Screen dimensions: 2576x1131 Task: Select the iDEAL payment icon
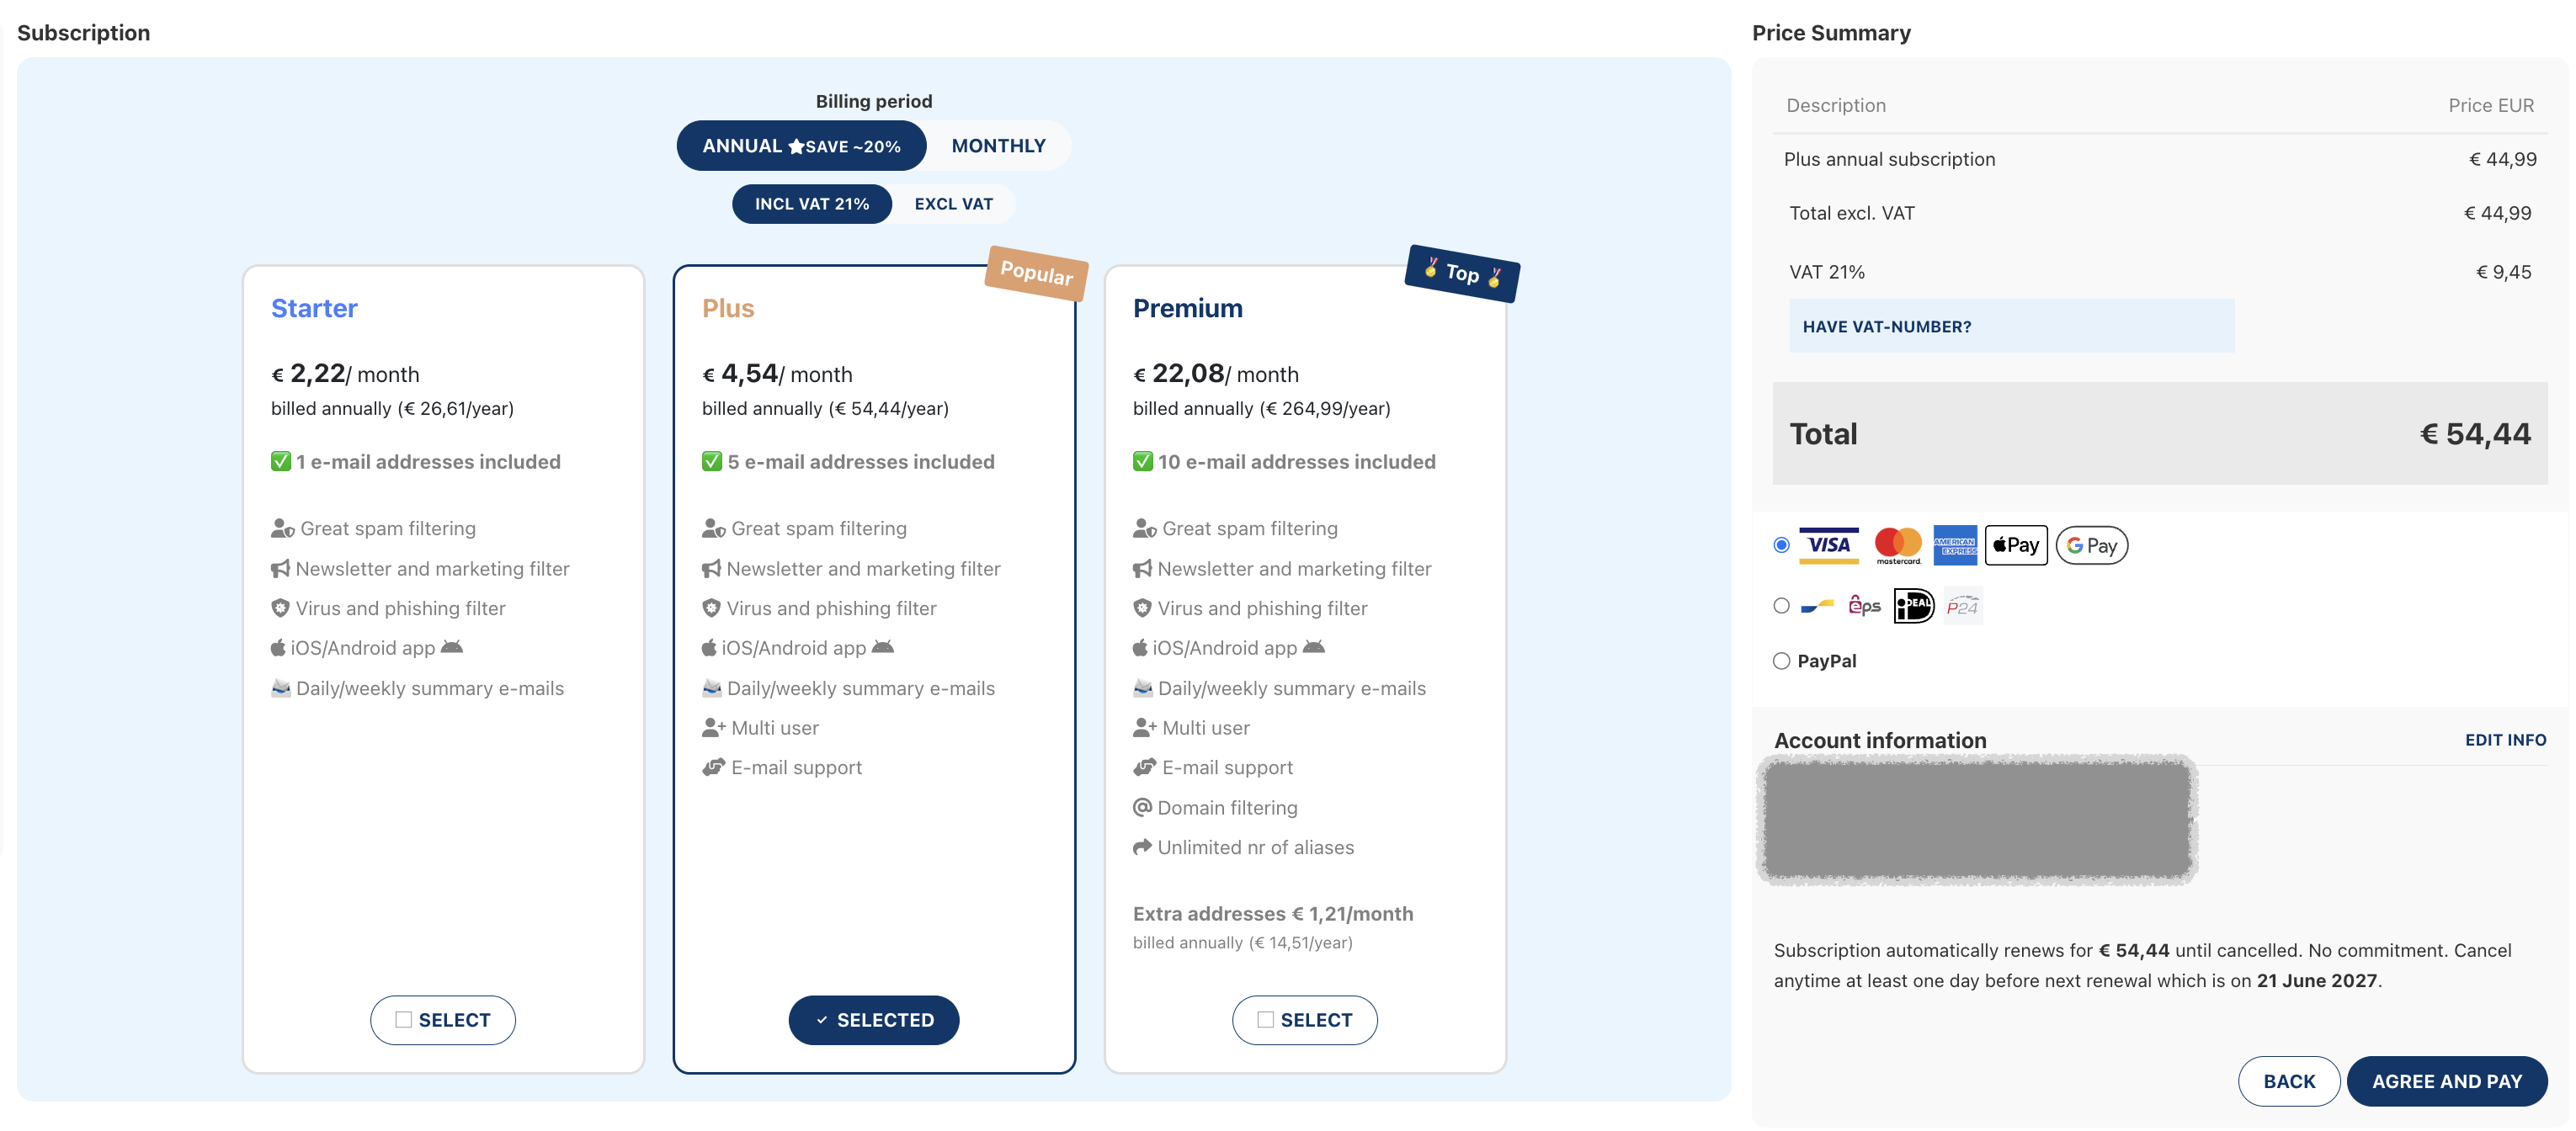point(1913,606)
